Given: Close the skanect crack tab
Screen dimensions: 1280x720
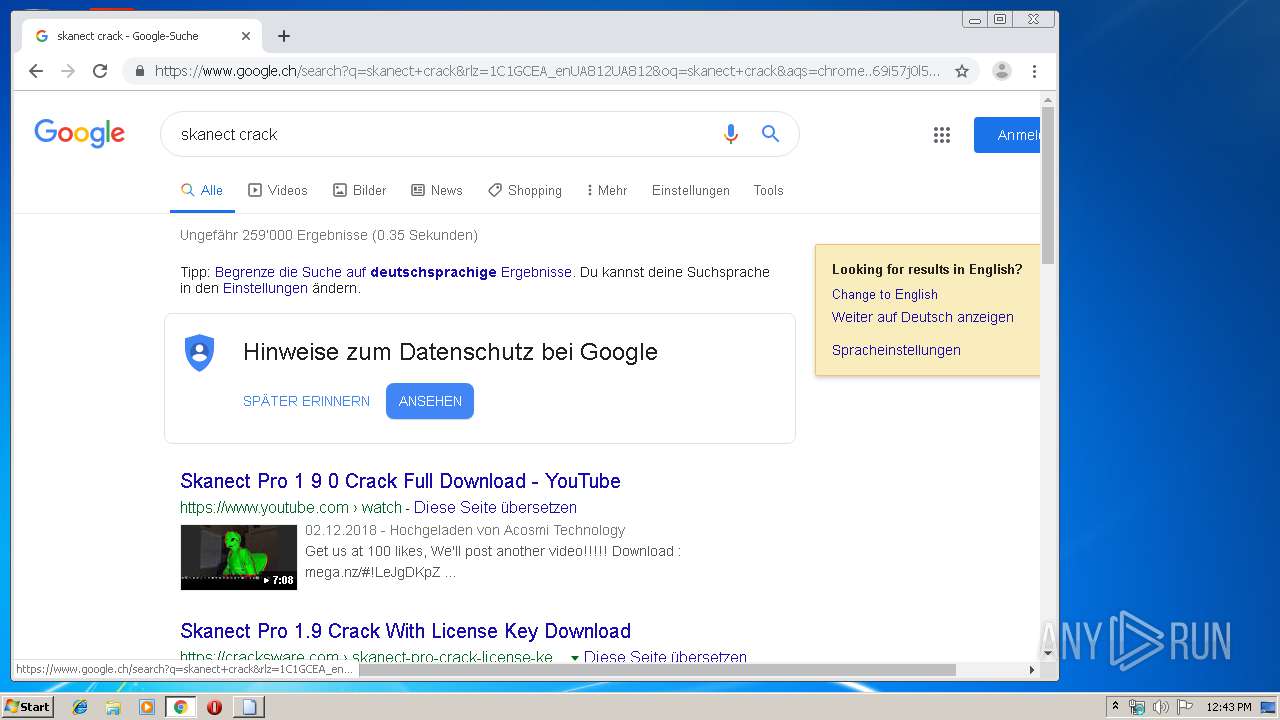Looking at the screenshot, I should tap(246, 36).
